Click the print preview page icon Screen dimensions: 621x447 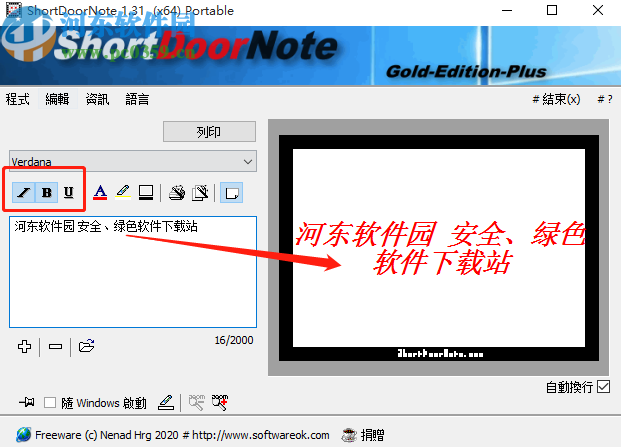tap(200, 192)
